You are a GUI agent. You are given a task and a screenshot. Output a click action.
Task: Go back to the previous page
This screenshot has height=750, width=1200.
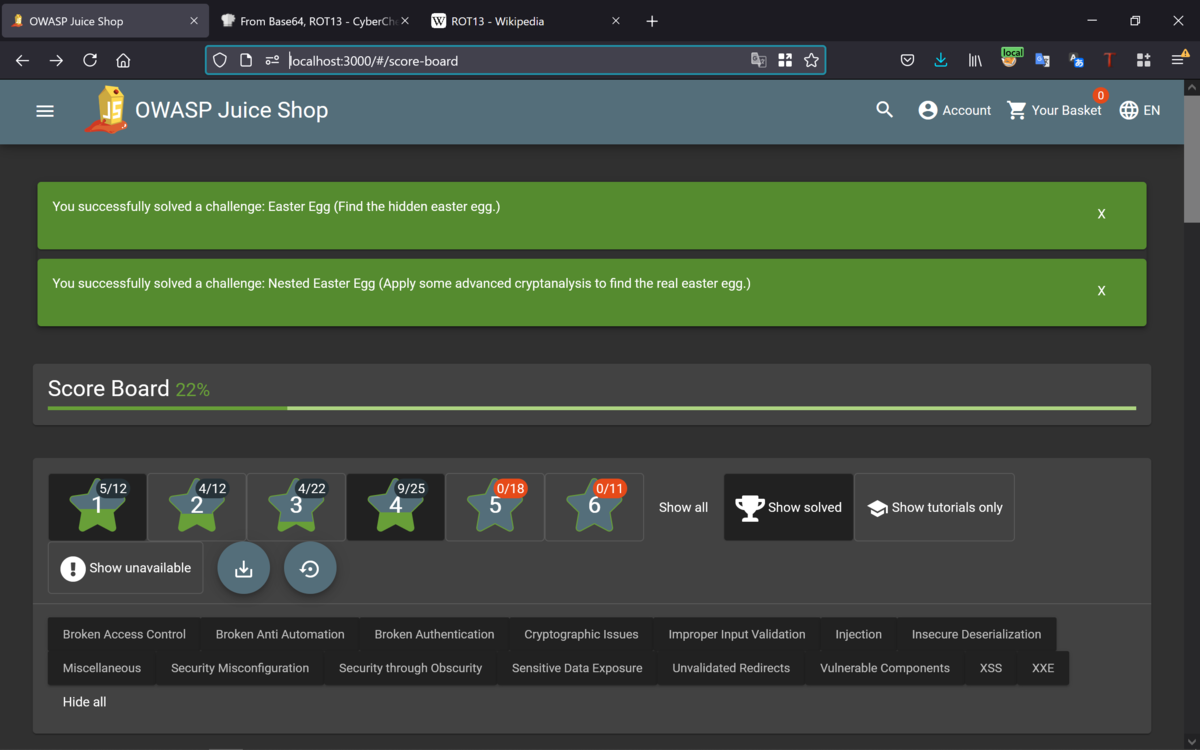click(x=22, y=60)
